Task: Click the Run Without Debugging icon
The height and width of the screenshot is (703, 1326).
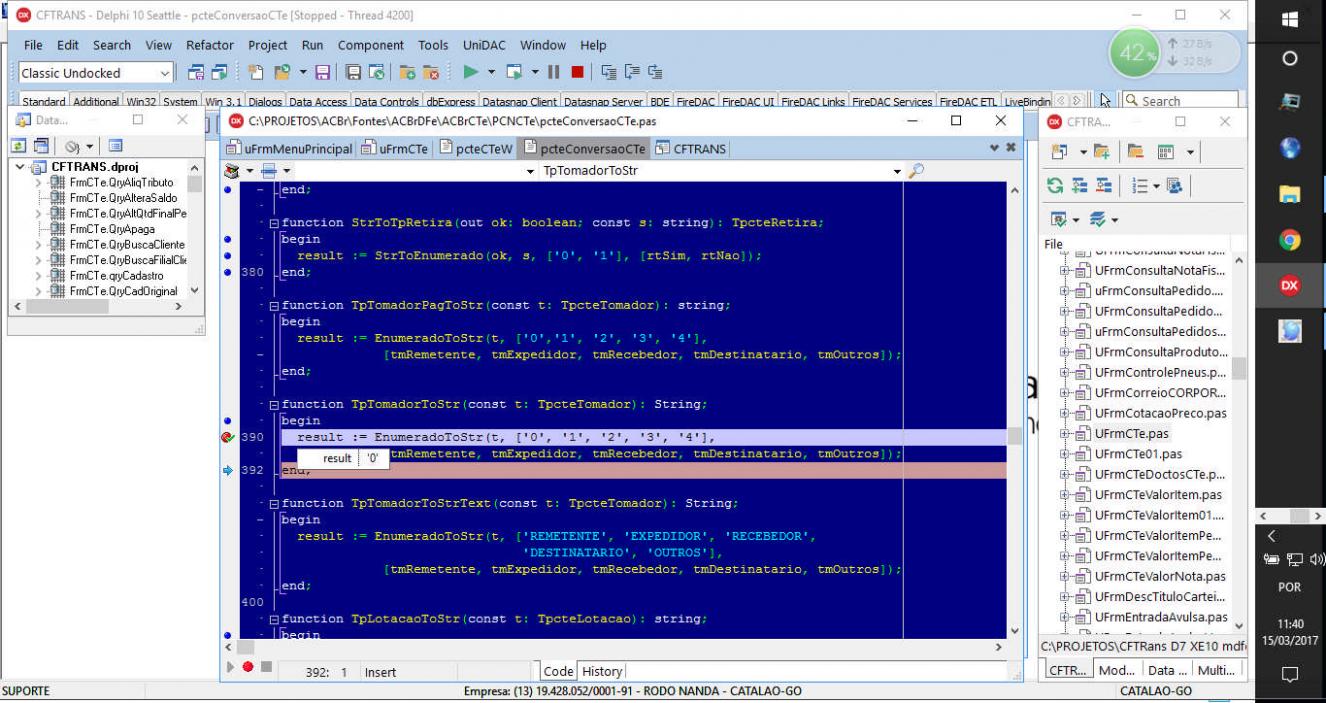Action: (514, 72)
